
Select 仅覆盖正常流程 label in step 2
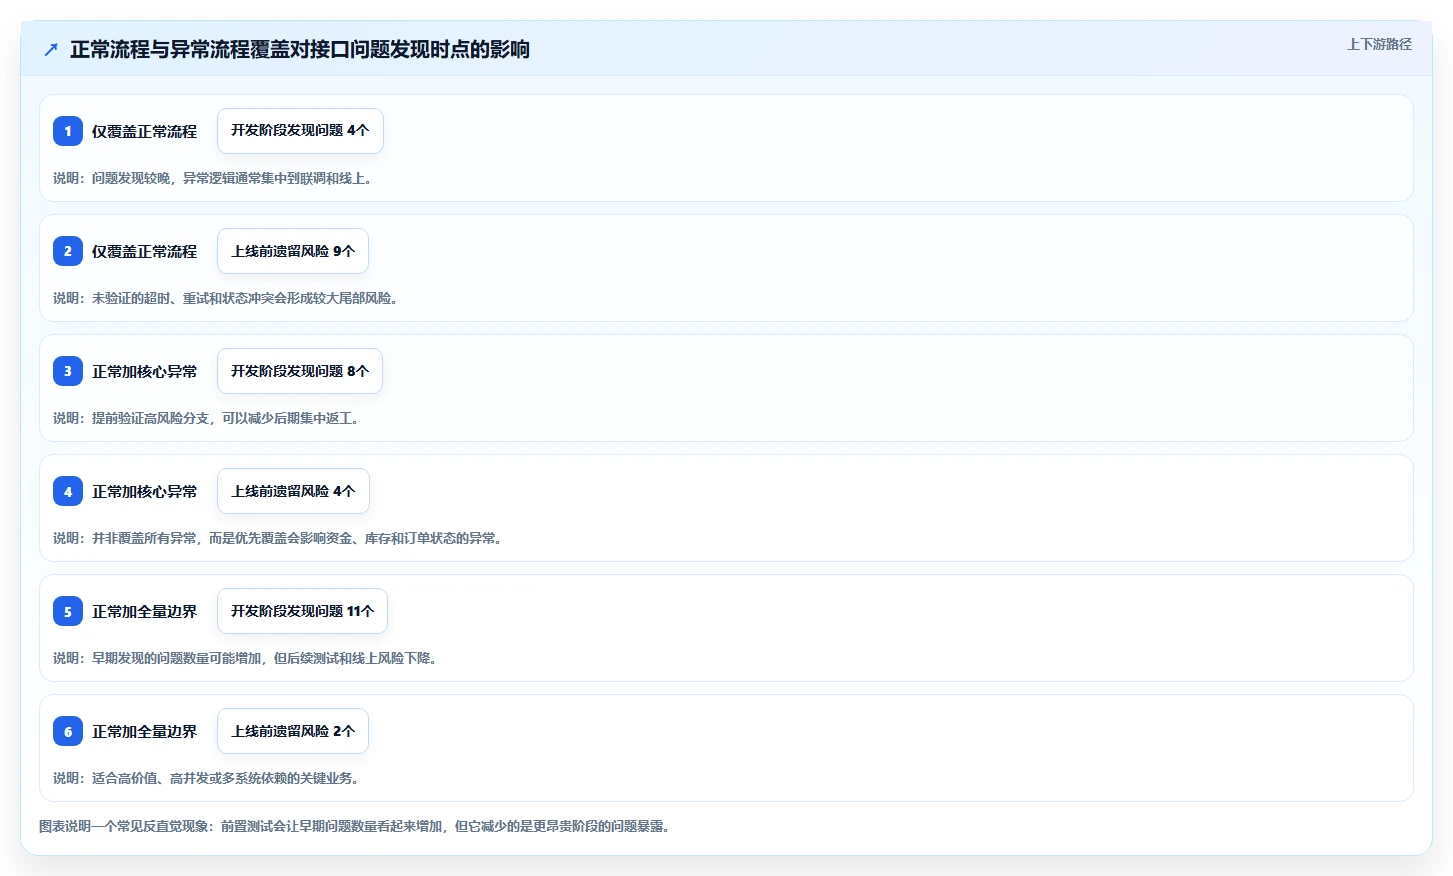[x=144, y=251]
